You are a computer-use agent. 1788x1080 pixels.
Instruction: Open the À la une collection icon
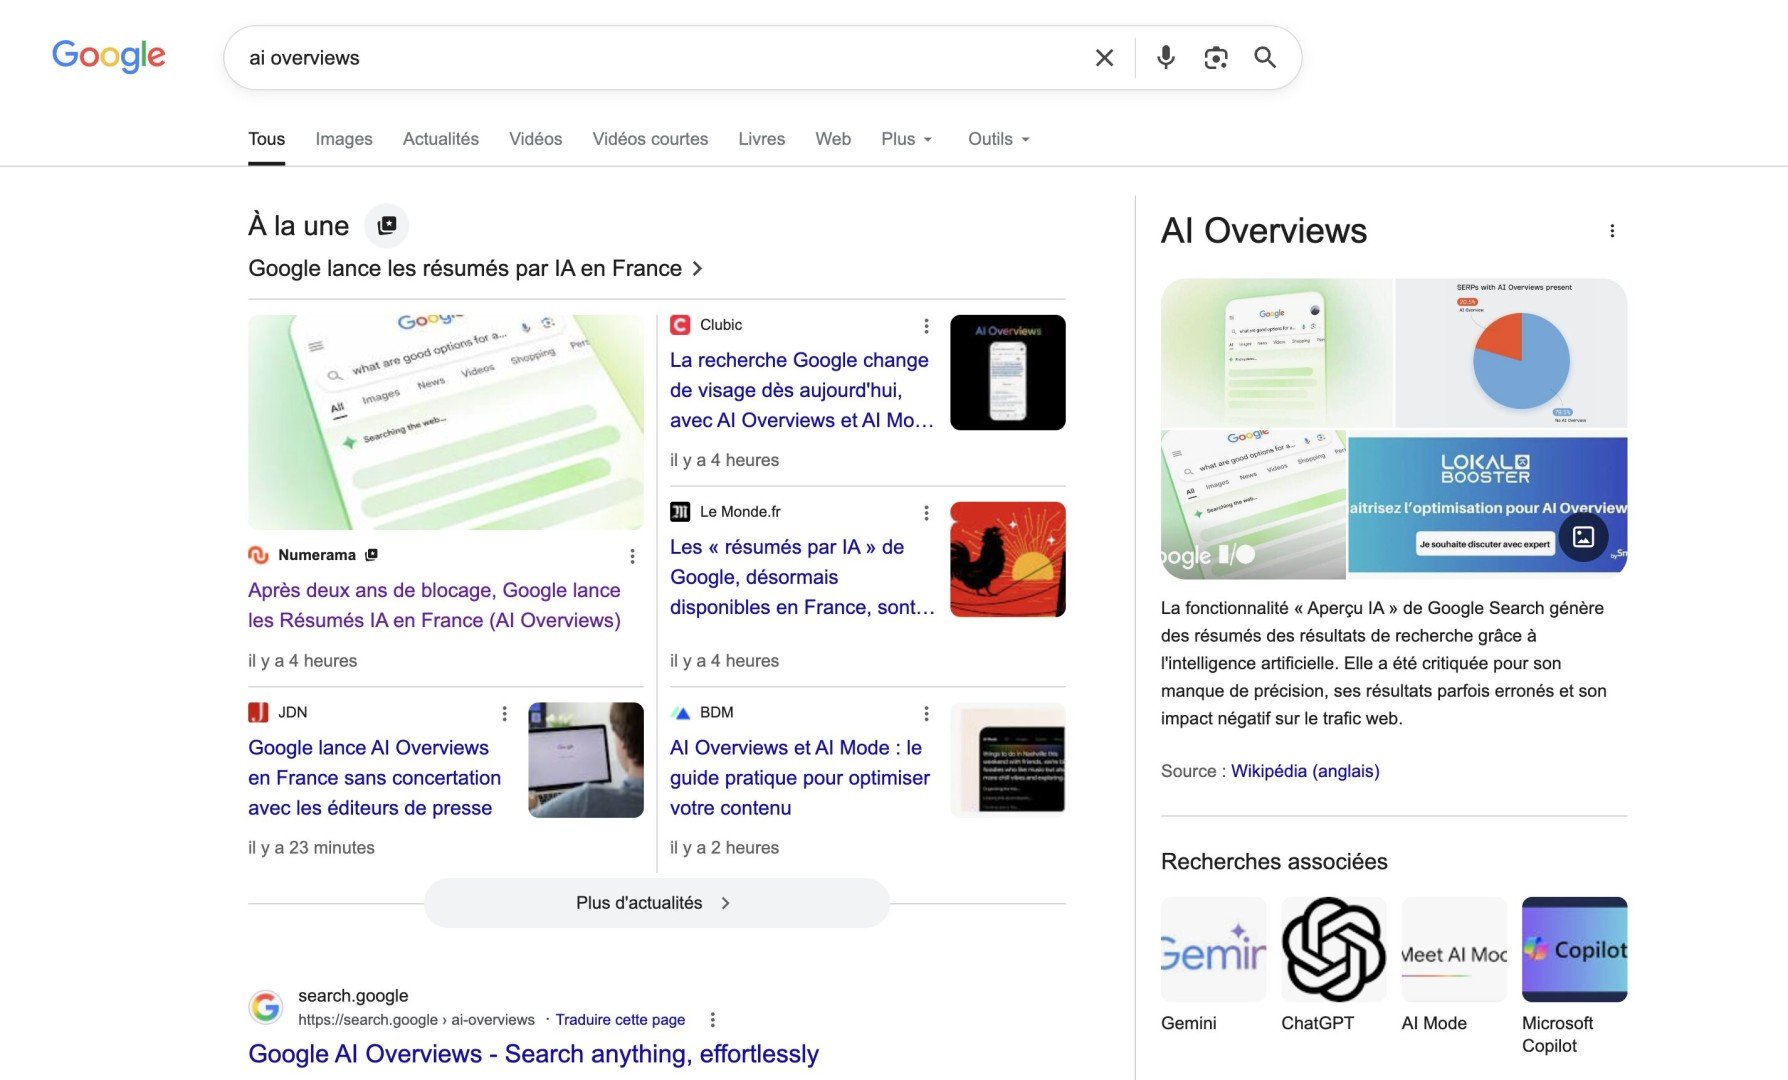386,225
